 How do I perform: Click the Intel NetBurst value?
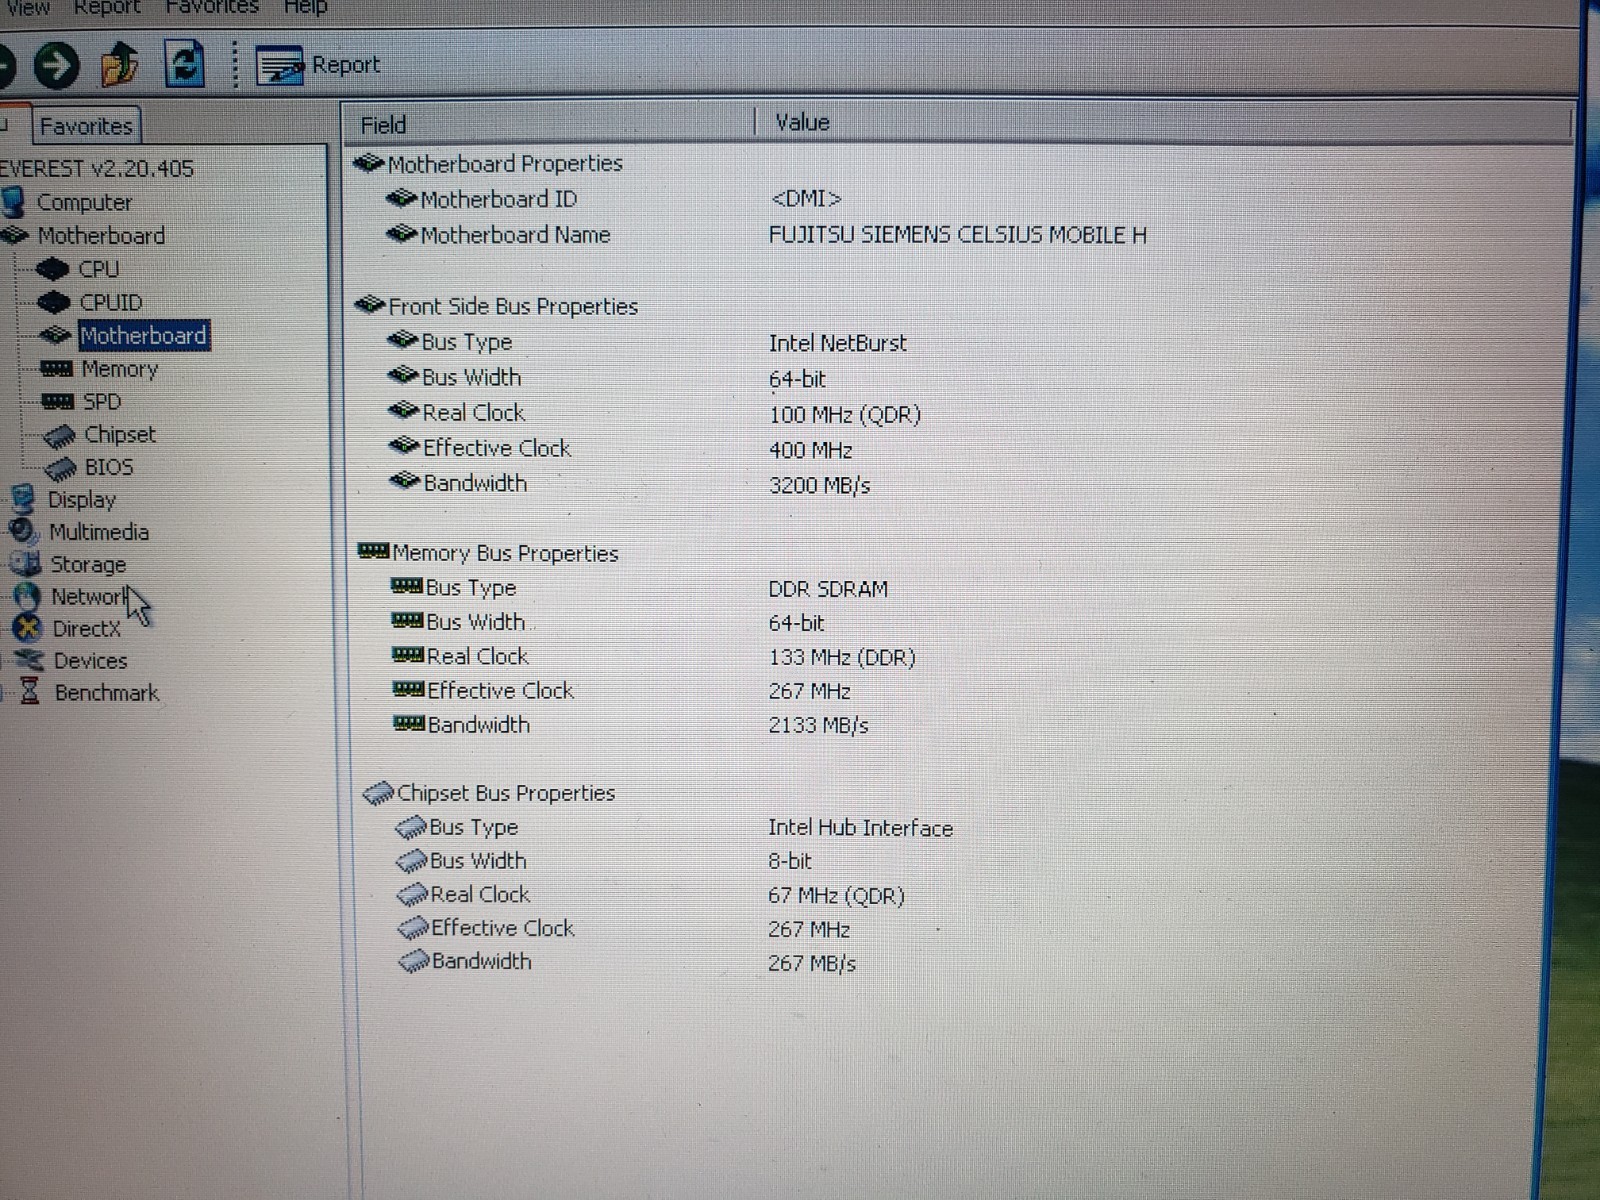(x=837, y=343)
